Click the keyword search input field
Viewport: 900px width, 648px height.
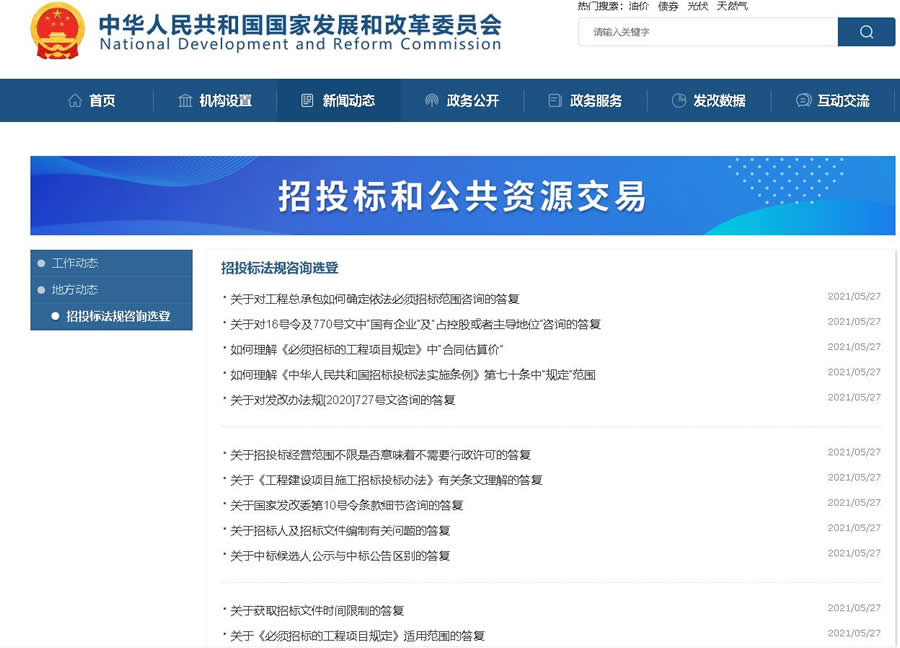(x=708, y=32)
